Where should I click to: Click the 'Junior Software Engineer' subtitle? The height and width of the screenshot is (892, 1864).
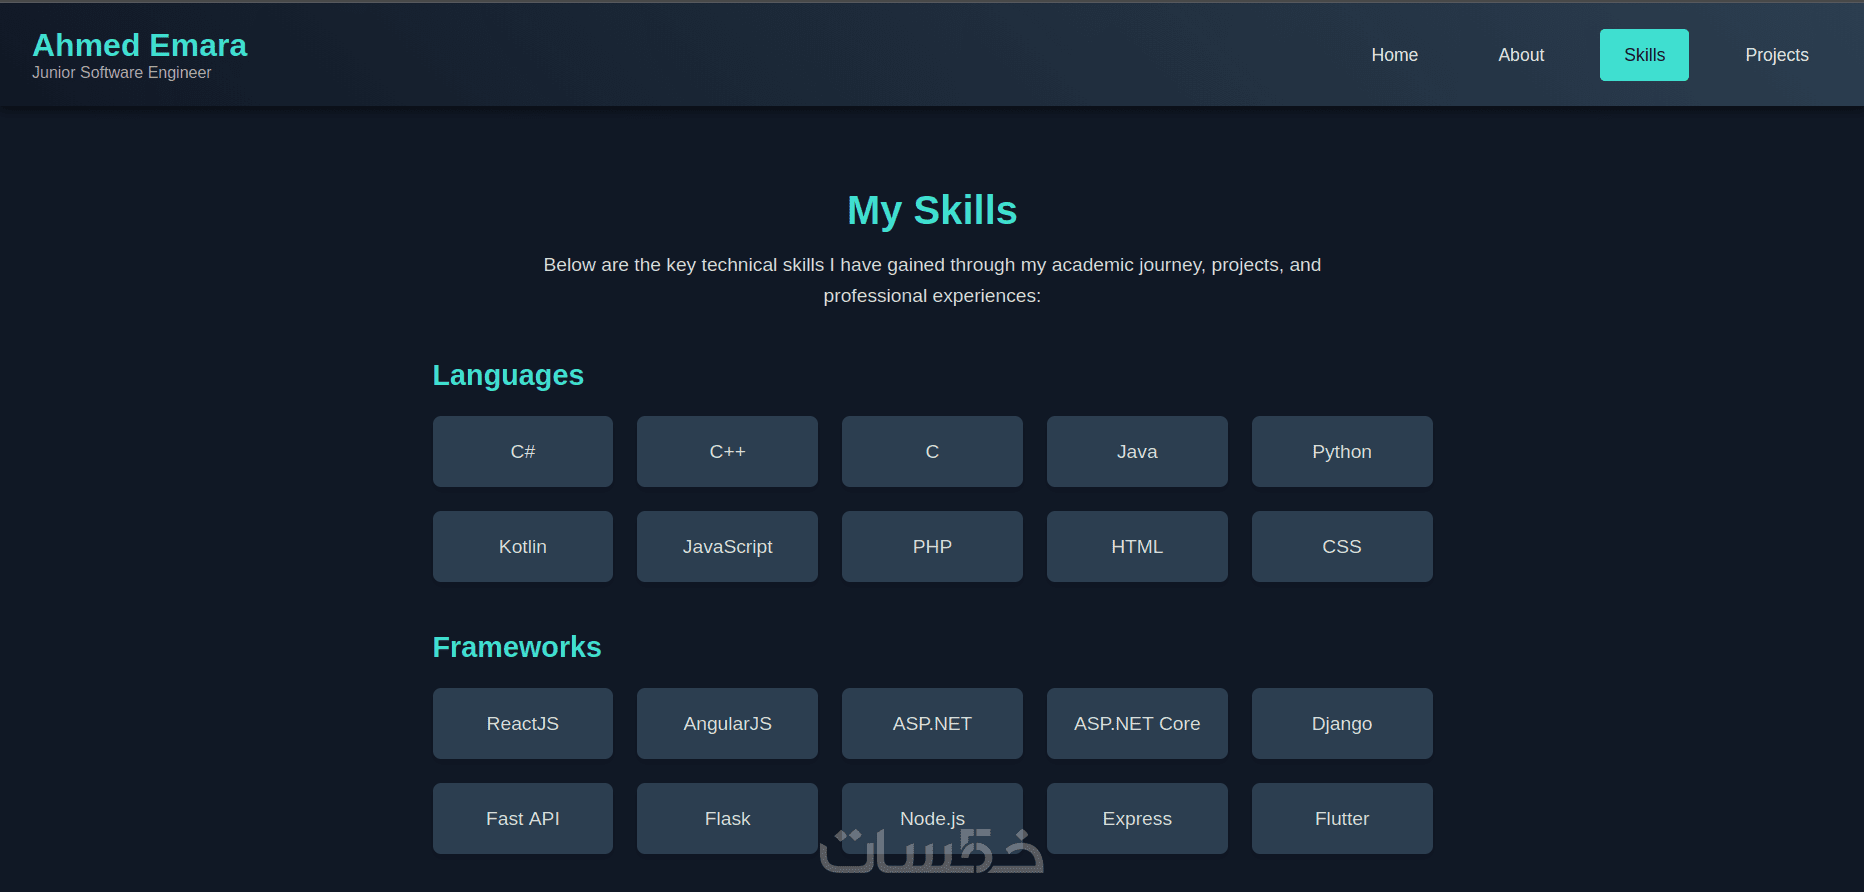(x=121, y=73)
